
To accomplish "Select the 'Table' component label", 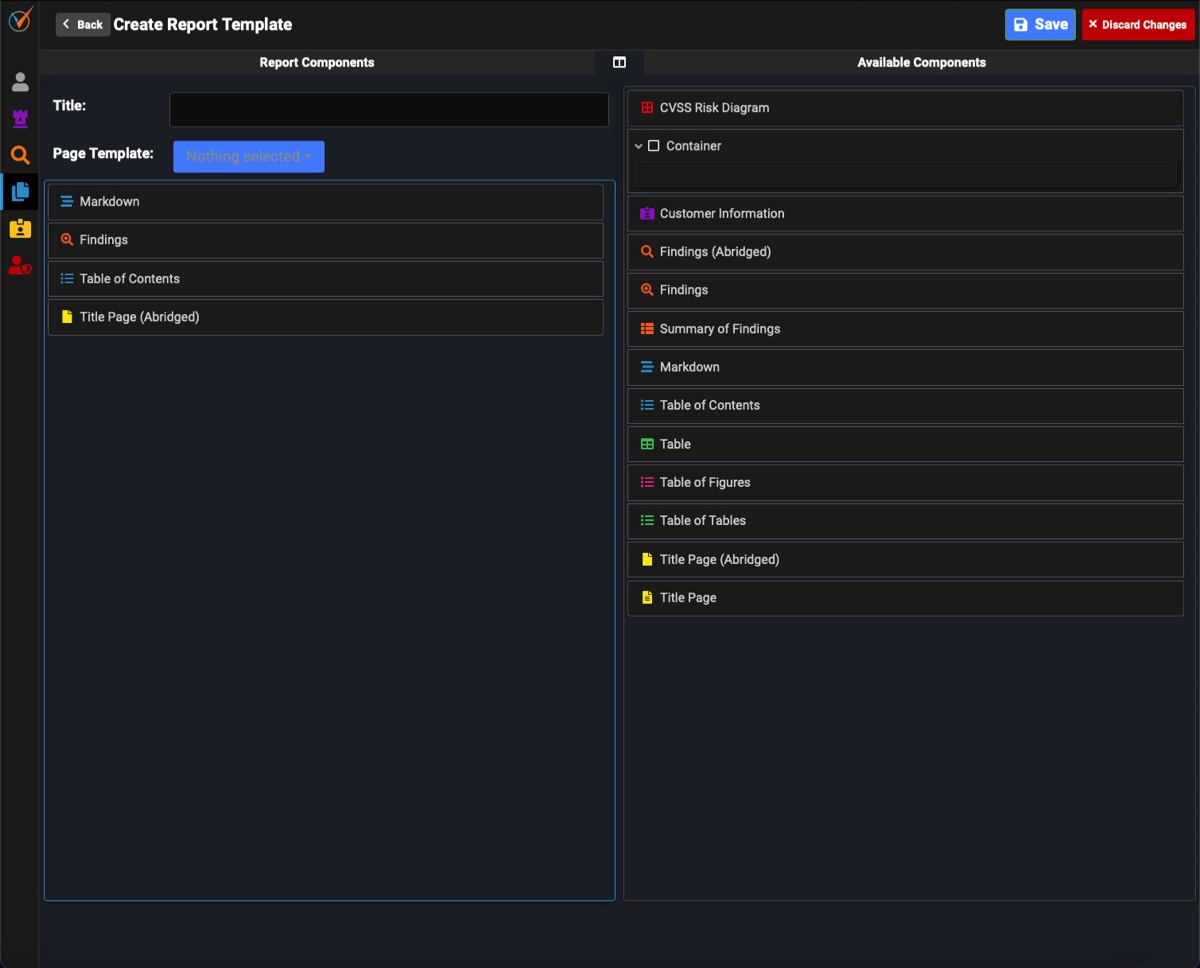I will [x=675, y=444].
